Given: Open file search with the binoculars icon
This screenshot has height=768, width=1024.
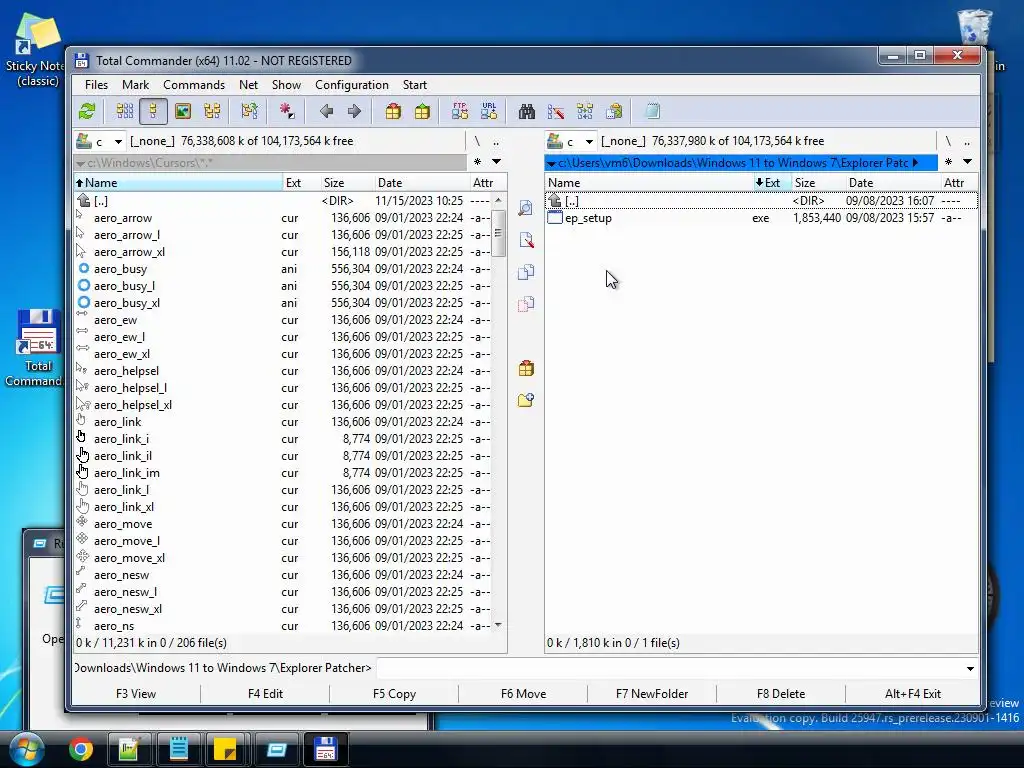Looking at the screenshot, I should (x=527, y=111).
